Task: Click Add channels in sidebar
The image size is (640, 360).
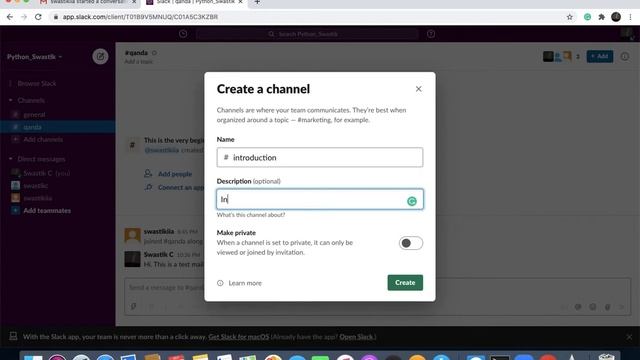Action: (x=43, y=140)
